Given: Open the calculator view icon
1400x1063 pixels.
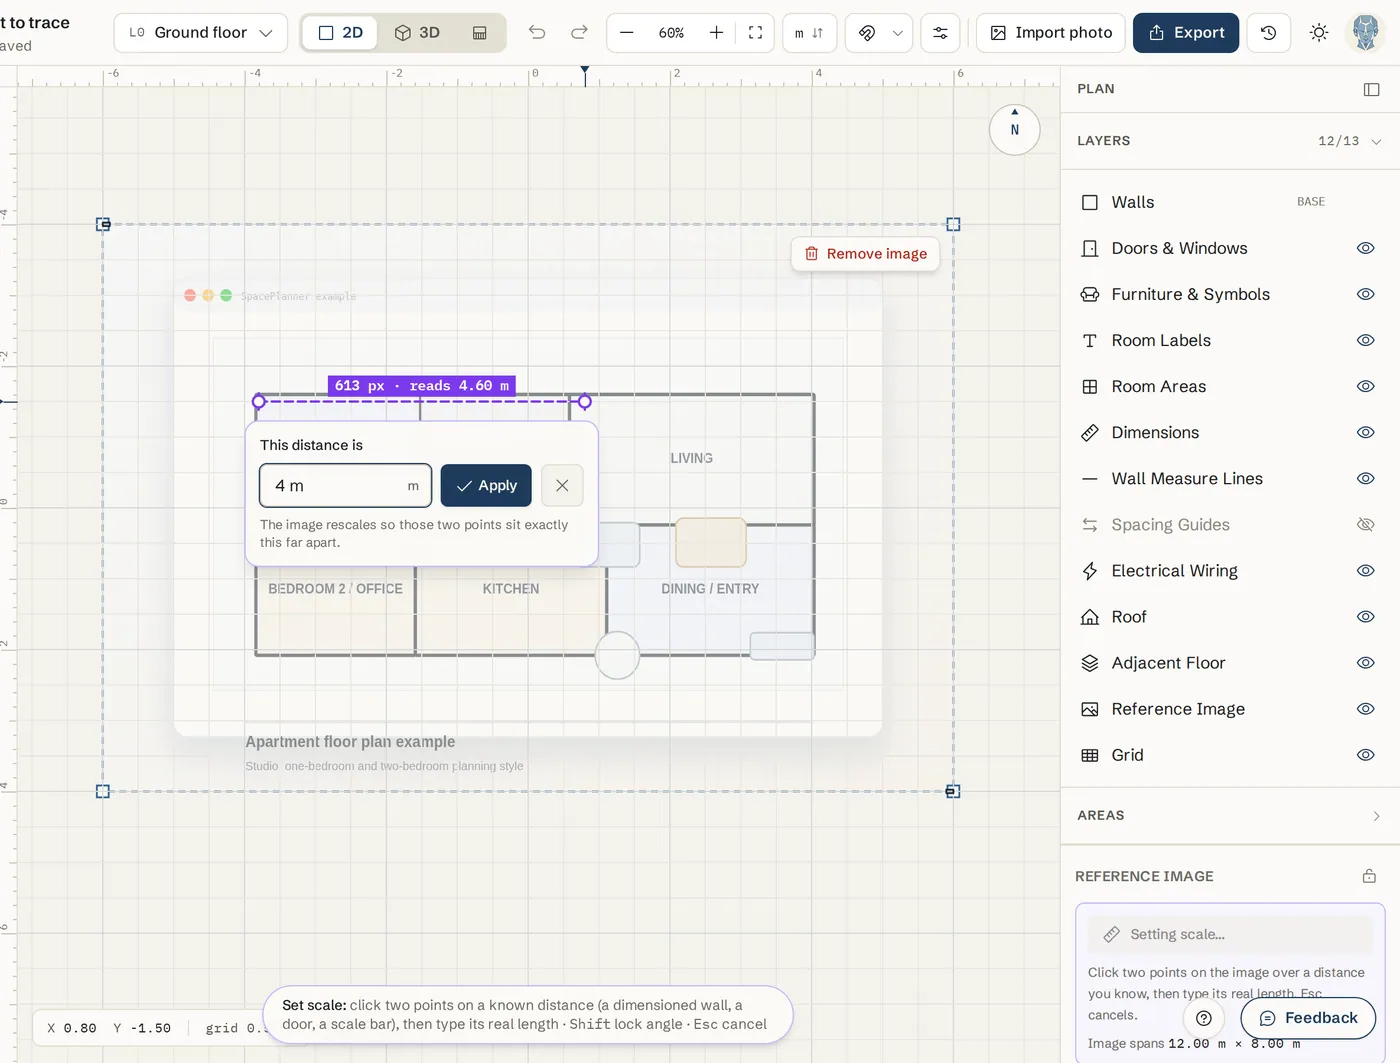Looking at the screenshot, I should point(480,33).
